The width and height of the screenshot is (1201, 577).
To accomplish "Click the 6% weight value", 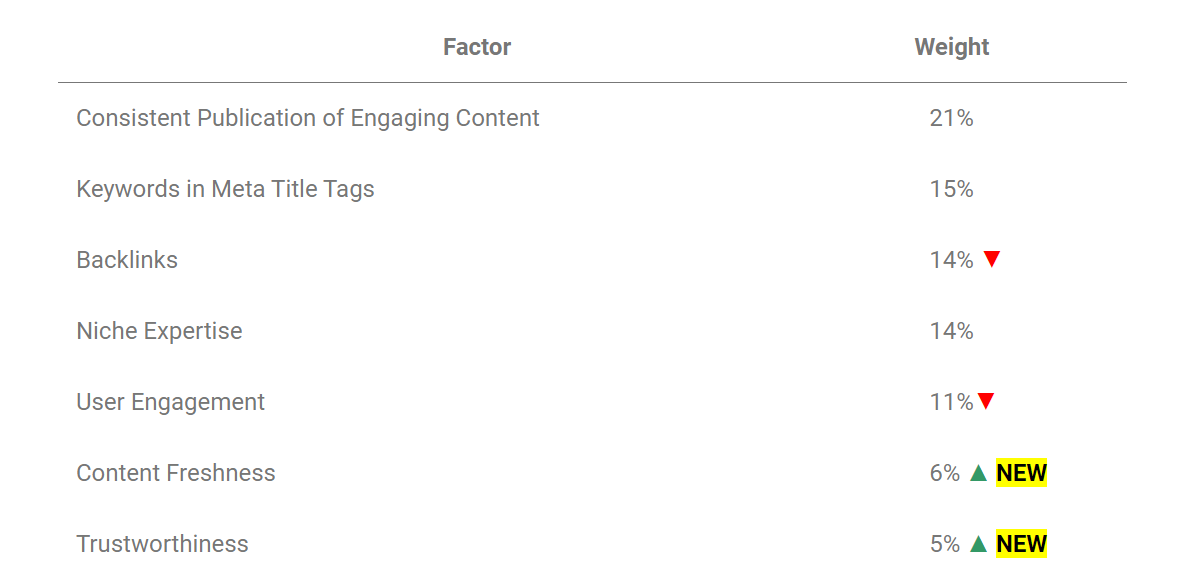I will pyautogui.click(x=944, y=473).
